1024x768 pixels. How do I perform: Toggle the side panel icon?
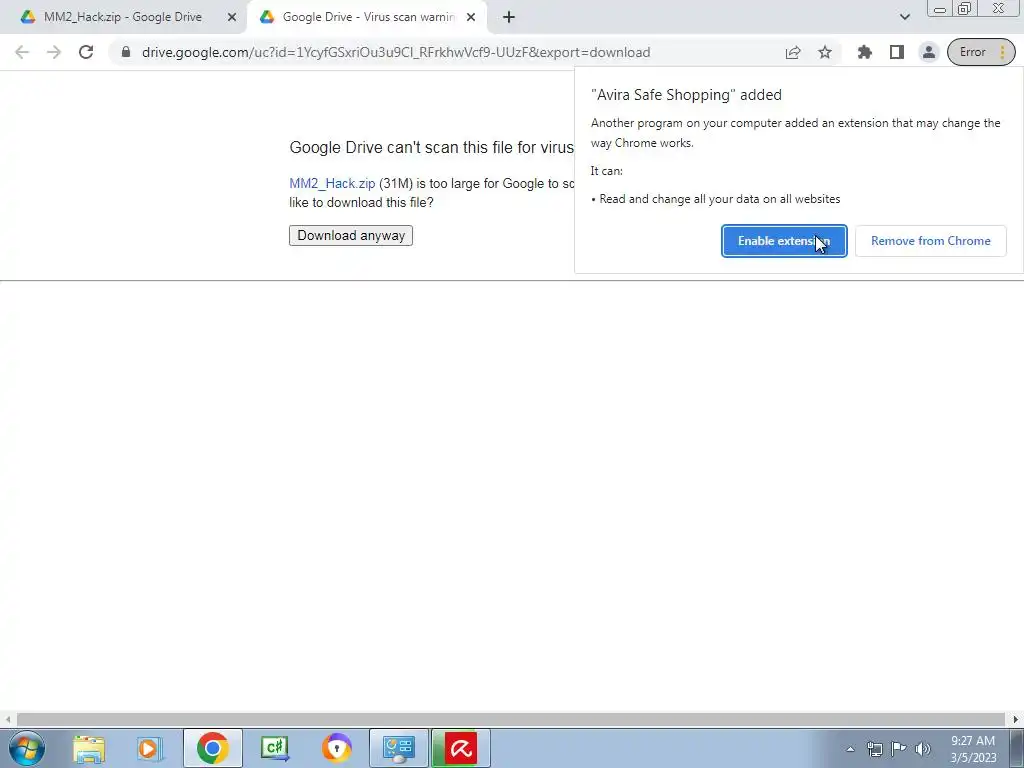click(x=897, y=52)
